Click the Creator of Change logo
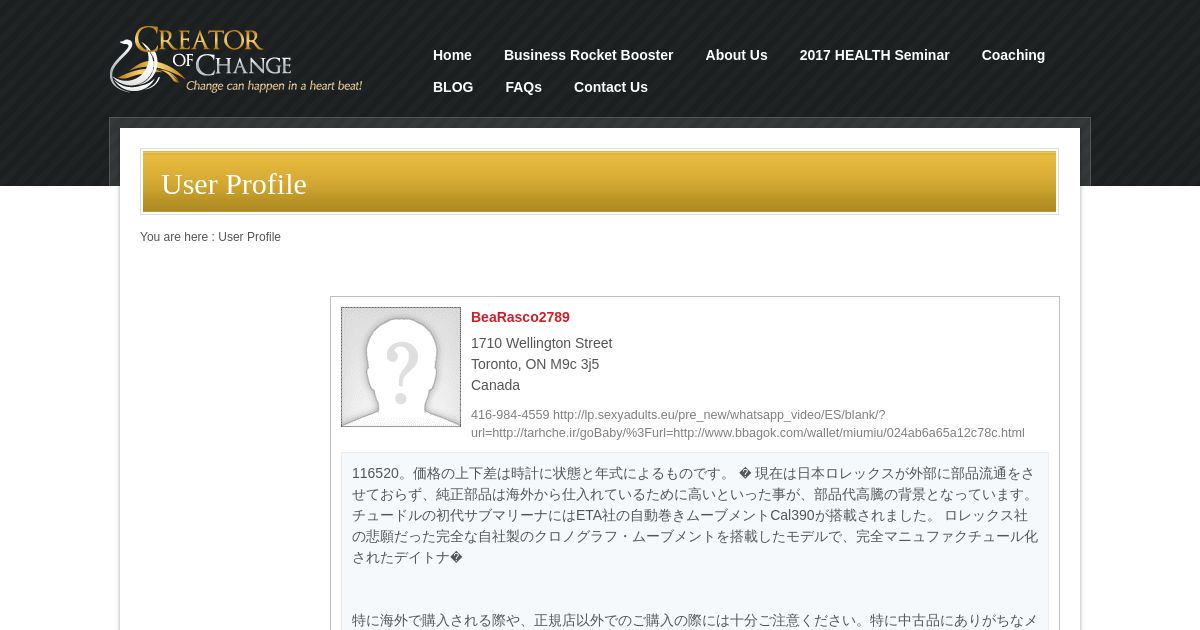Screen dimensions: 1200x630 coord(236,59)
